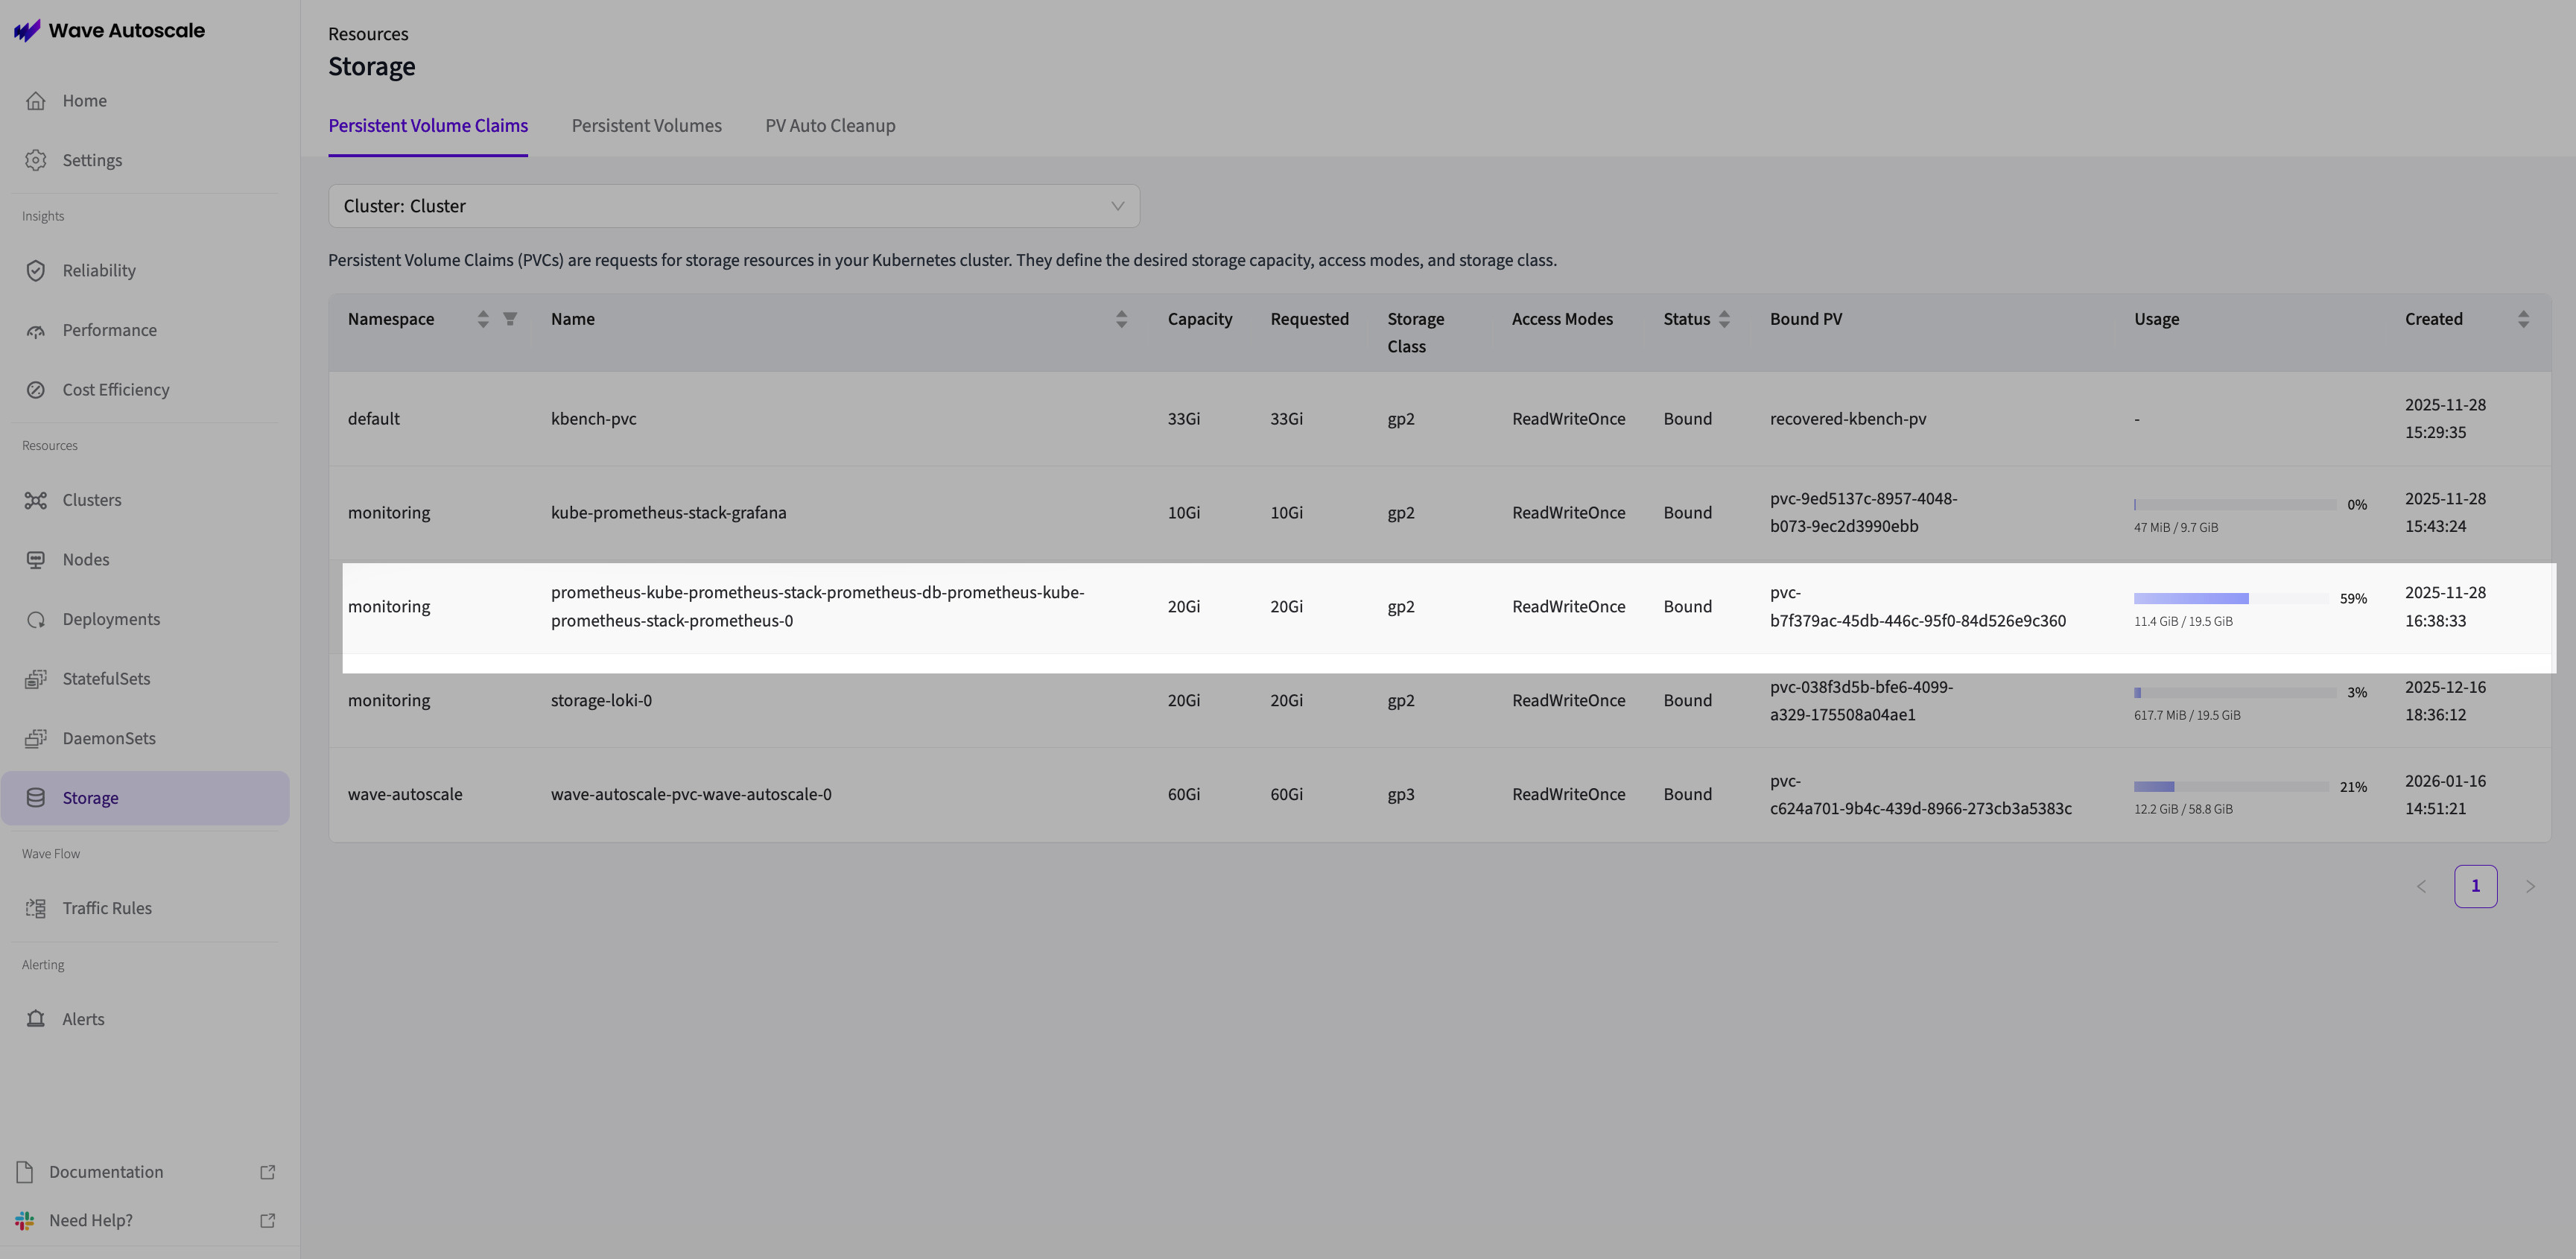
Task: Click the default namespace cell
Action: (x=374, y=419)
